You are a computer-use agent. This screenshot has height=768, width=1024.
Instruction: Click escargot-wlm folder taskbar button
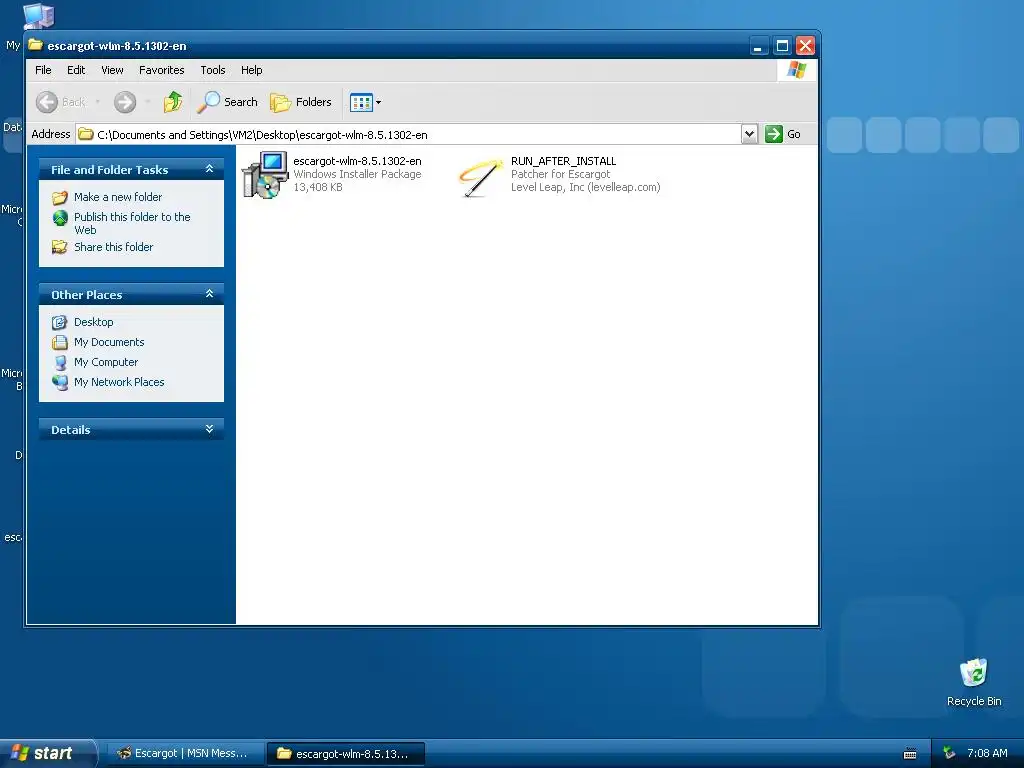tap(346, 754)
